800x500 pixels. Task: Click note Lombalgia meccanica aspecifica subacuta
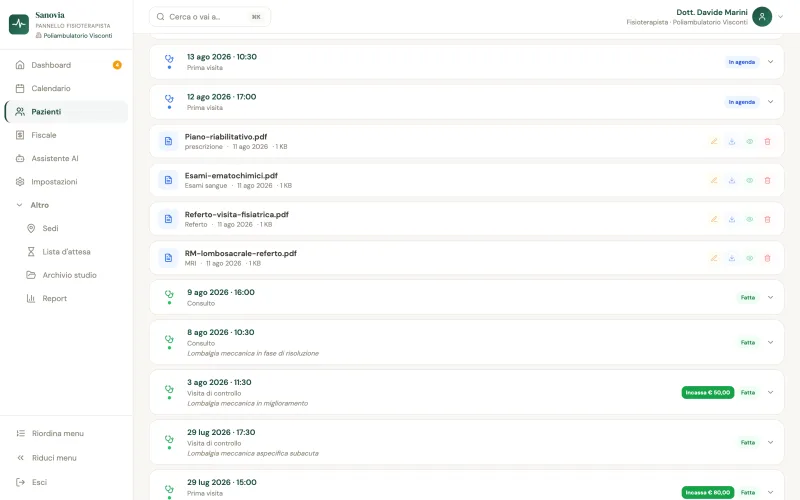point(253,453)
